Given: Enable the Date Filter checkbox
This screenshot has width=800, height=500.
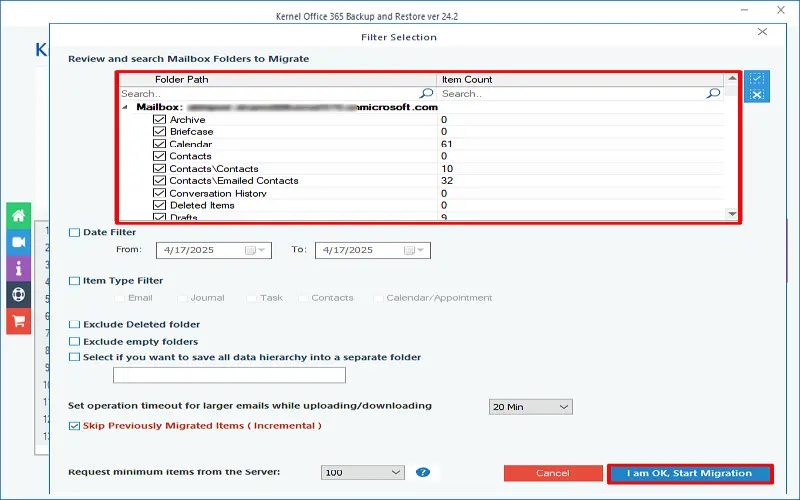Looking at the screenshot, I should click(74, 233).
